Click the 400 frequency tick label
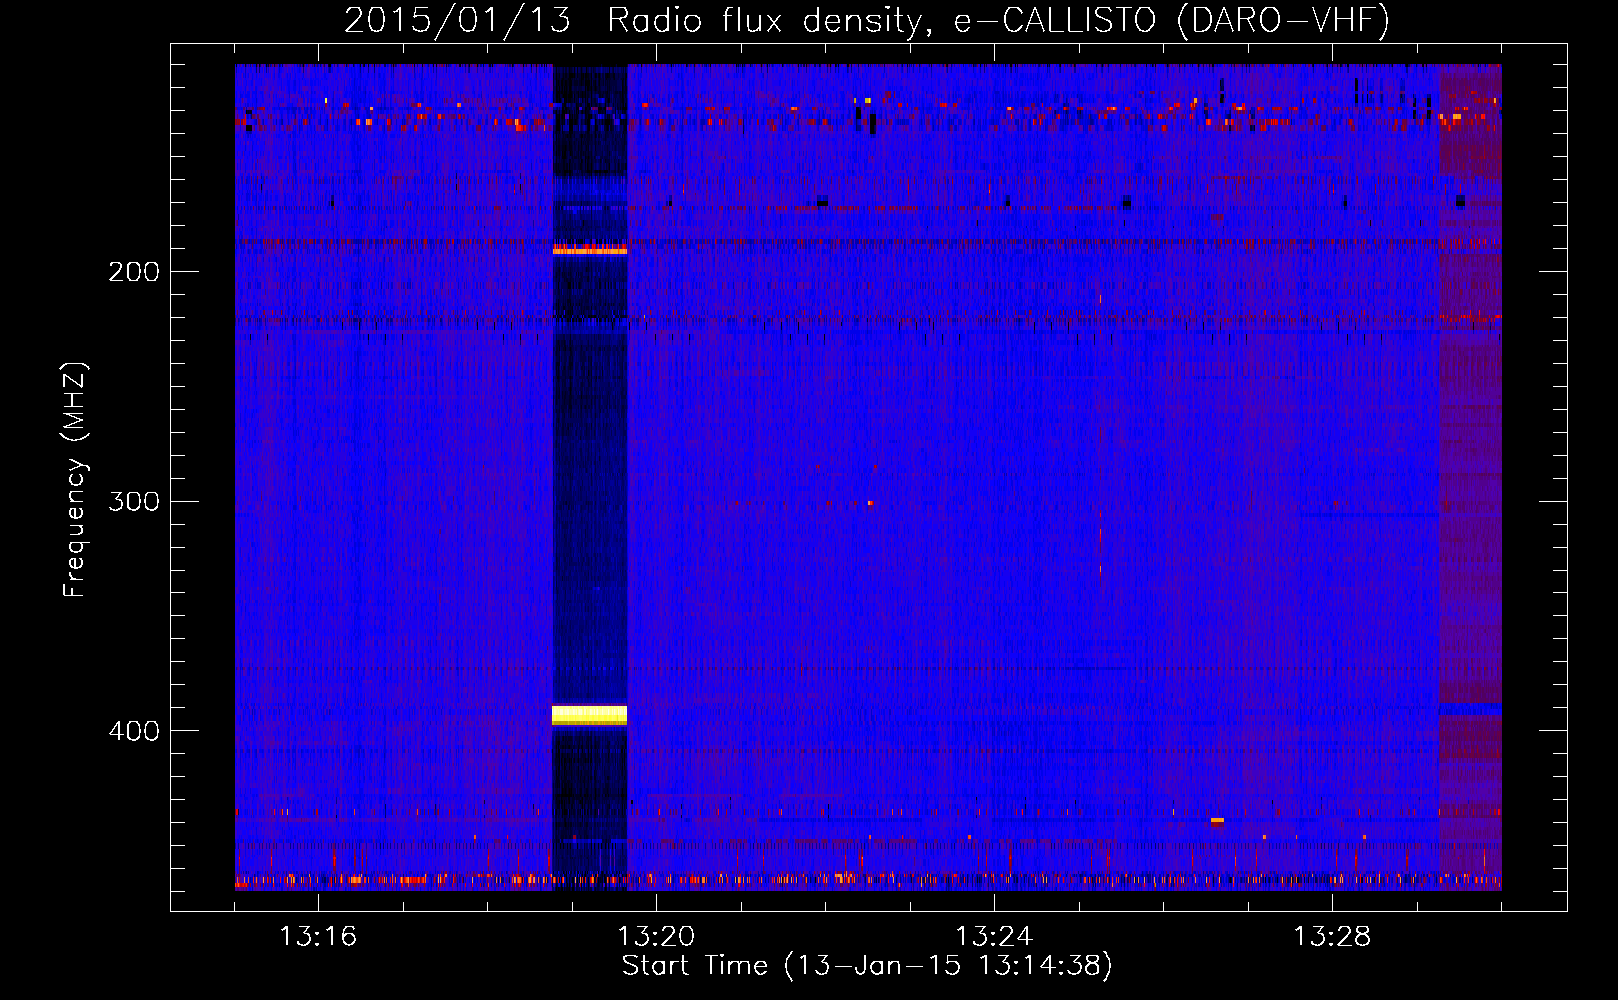1618x1000 pixels. coord(134,731)
